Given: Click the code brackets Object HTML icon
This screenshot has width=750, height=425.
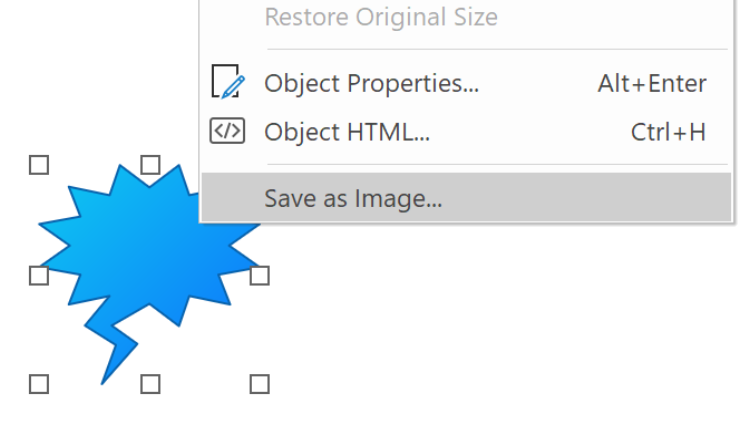Looking at the screenshot, I should click(227, 131).
